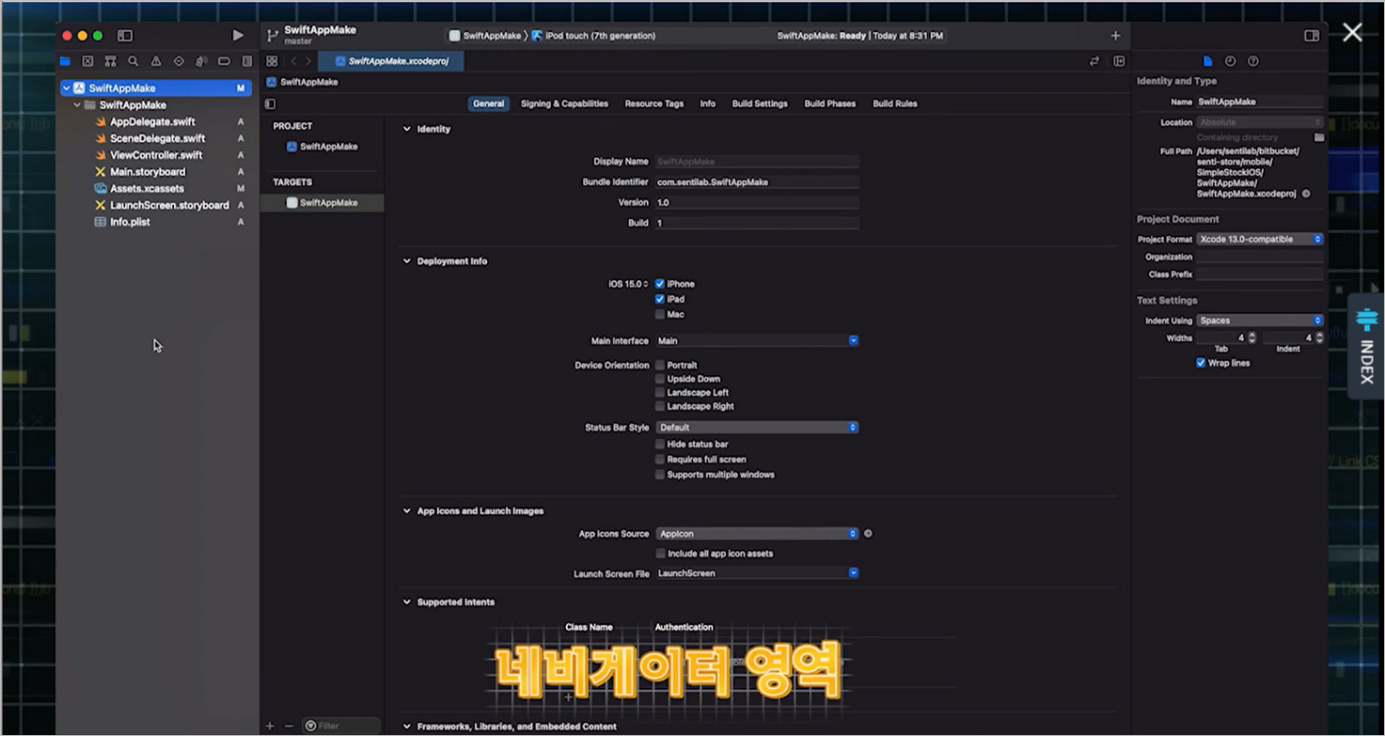Choose containing directory folder icon
The width and height of the screenshot is (1385, 736).
pyautogui.click(x=1319, y=137)
